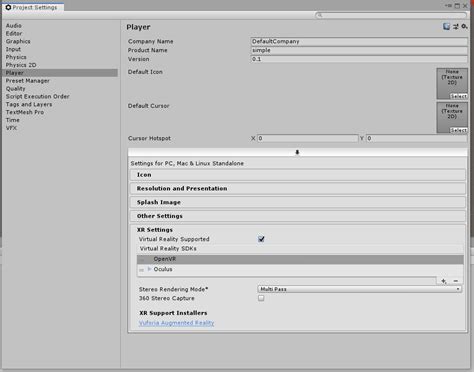This screenshot has height=372, width=474.
Task: Click the Virtual Reality SDKs header
Action: coord(168,249)
